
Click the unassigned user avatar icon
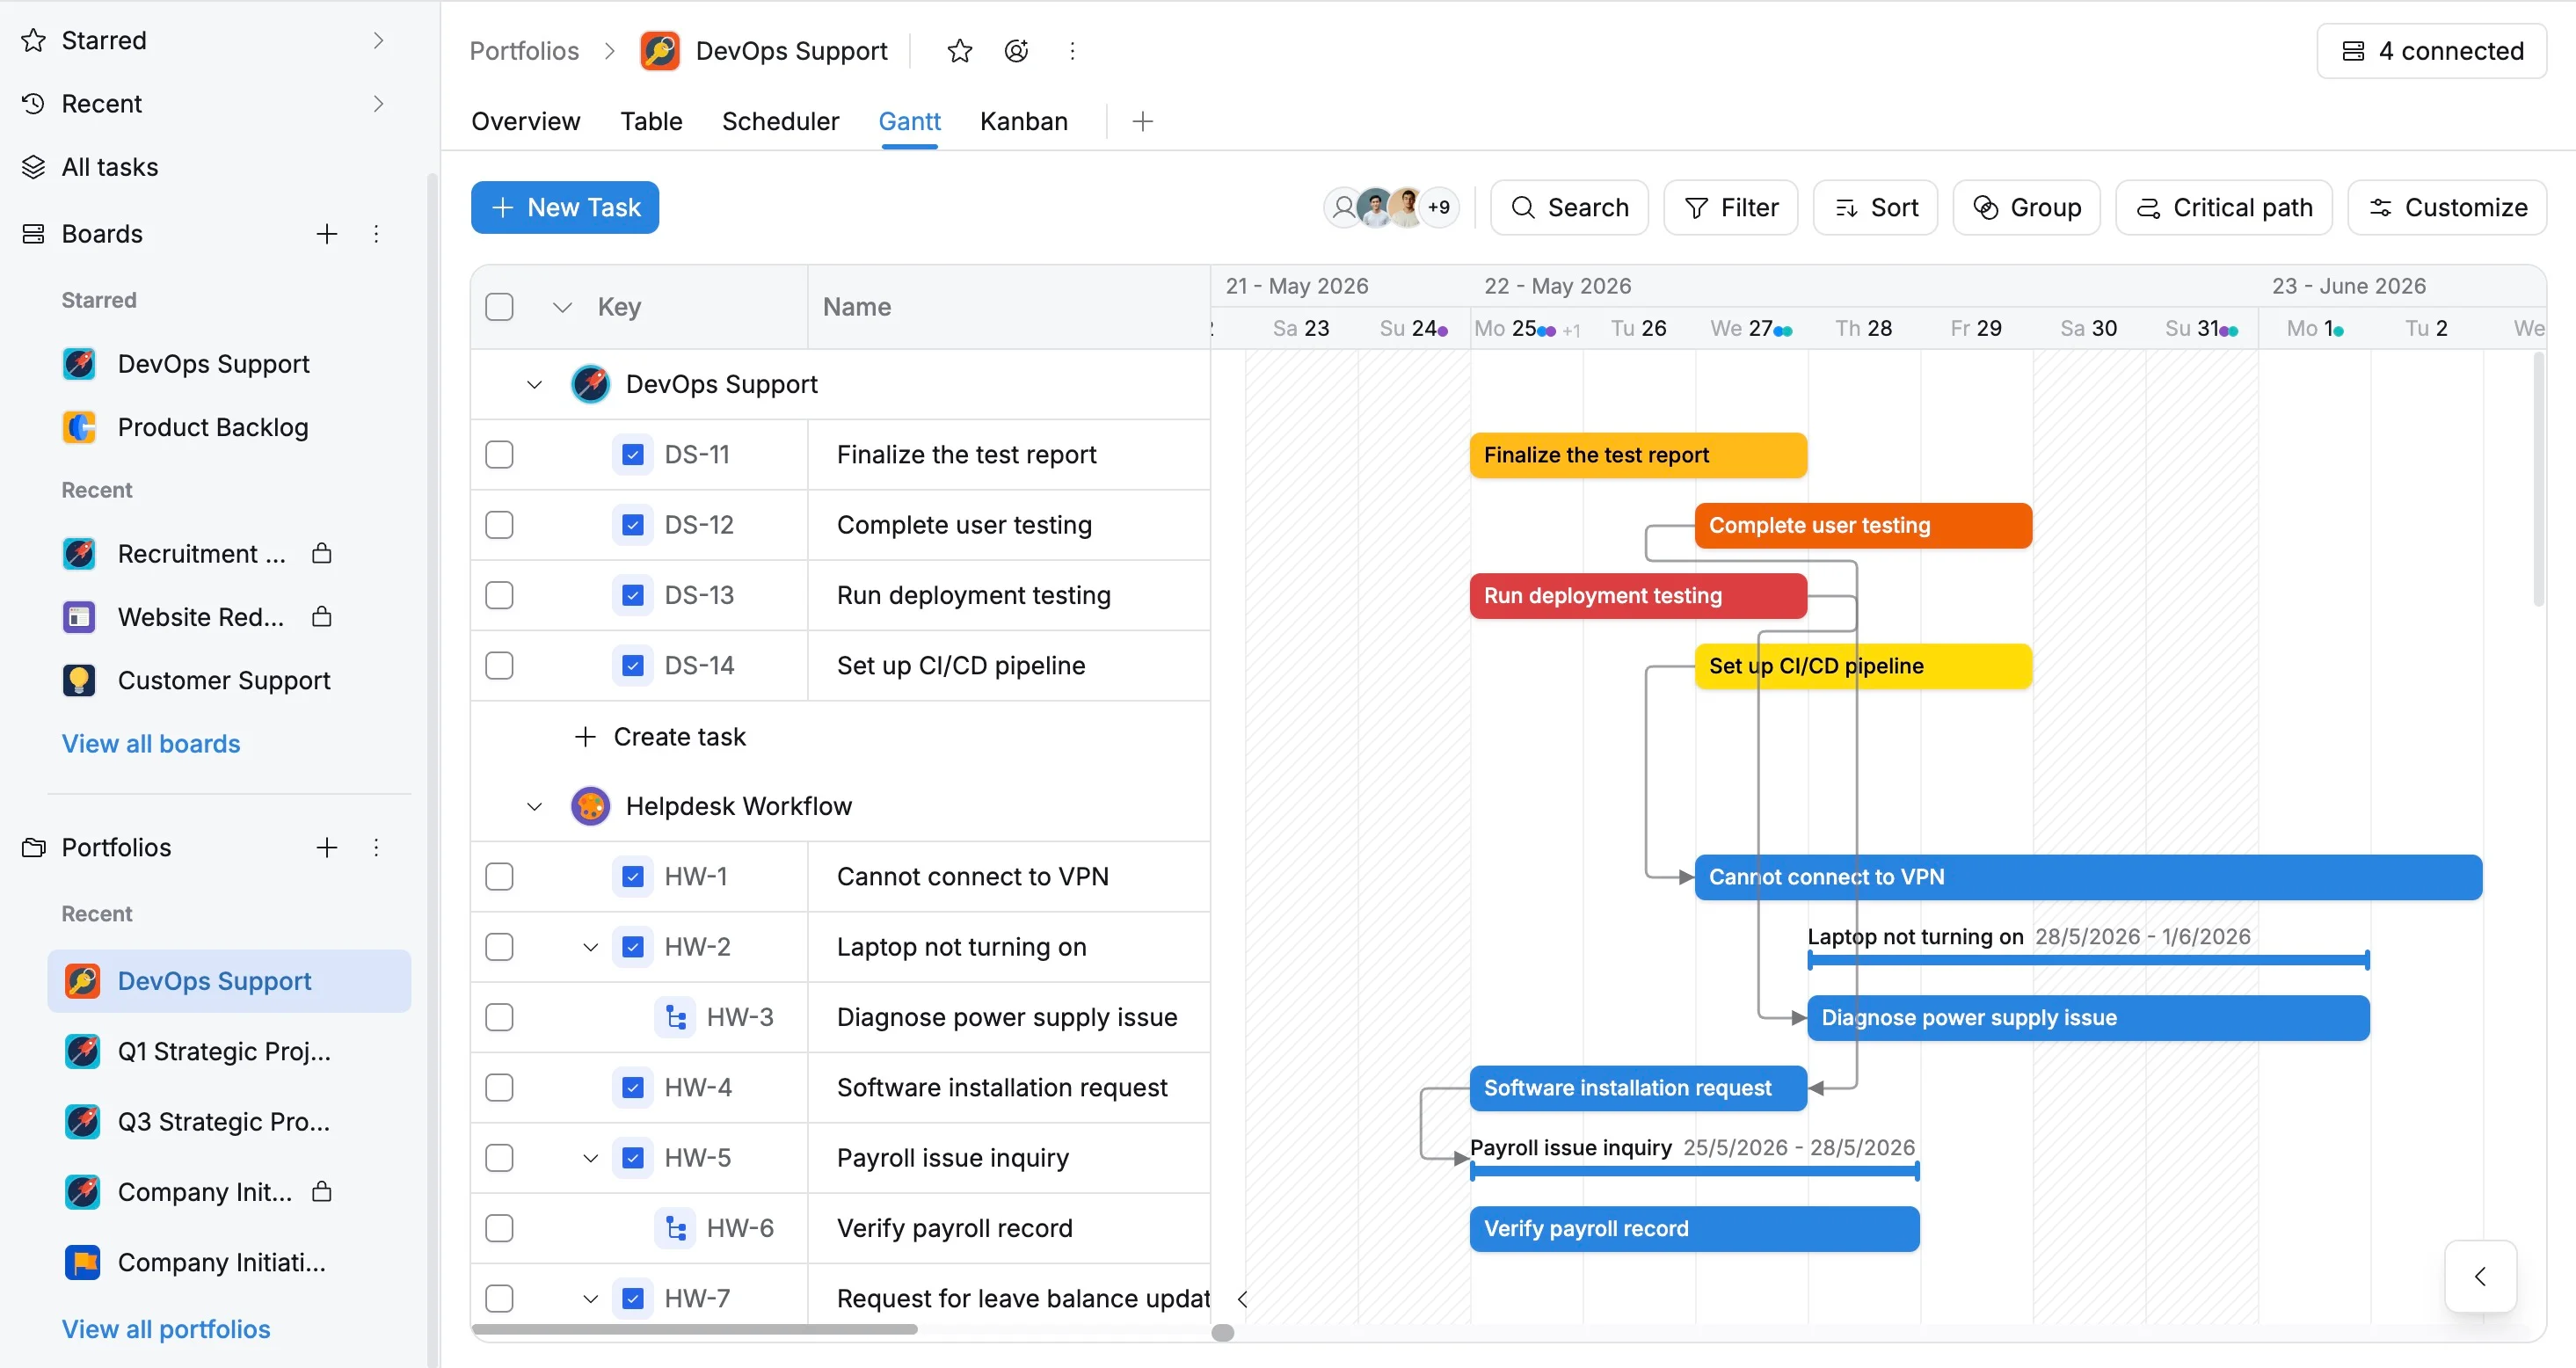click(1343, 207)
